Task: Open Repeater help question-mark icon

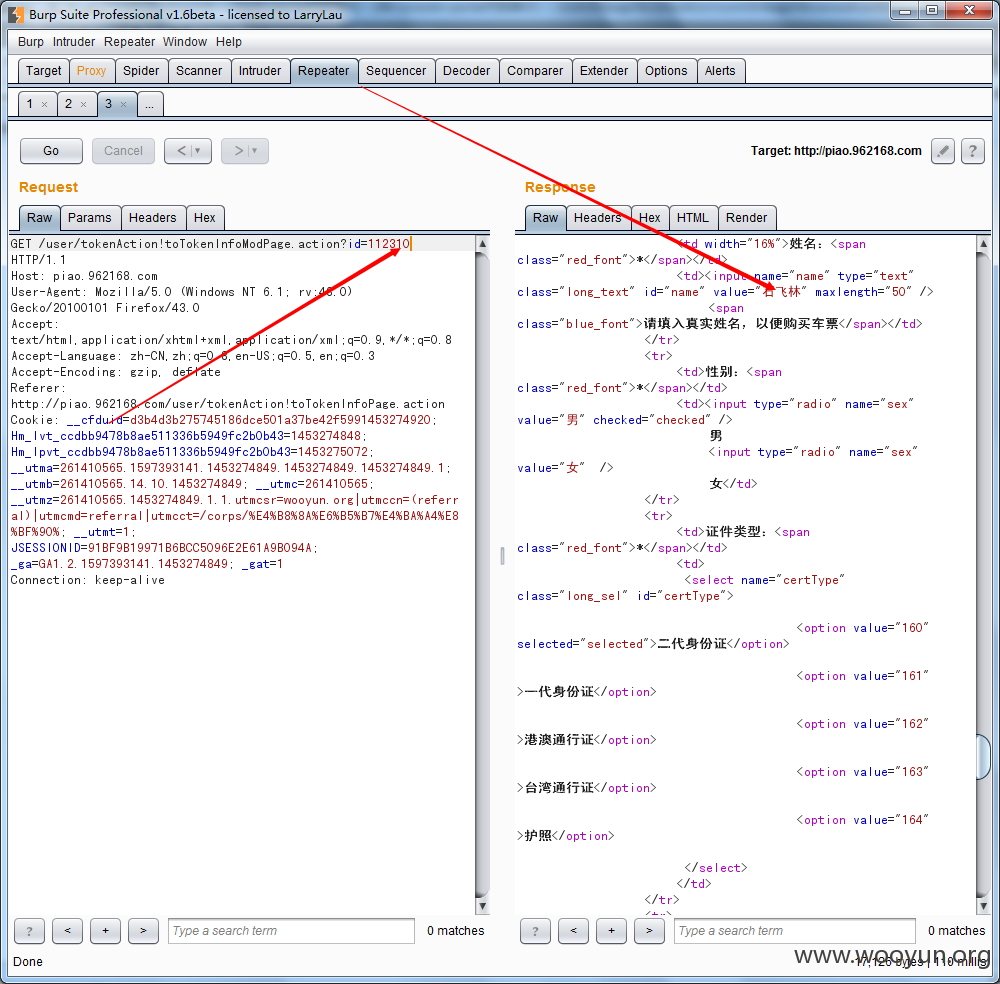Action: click(973, 151)
